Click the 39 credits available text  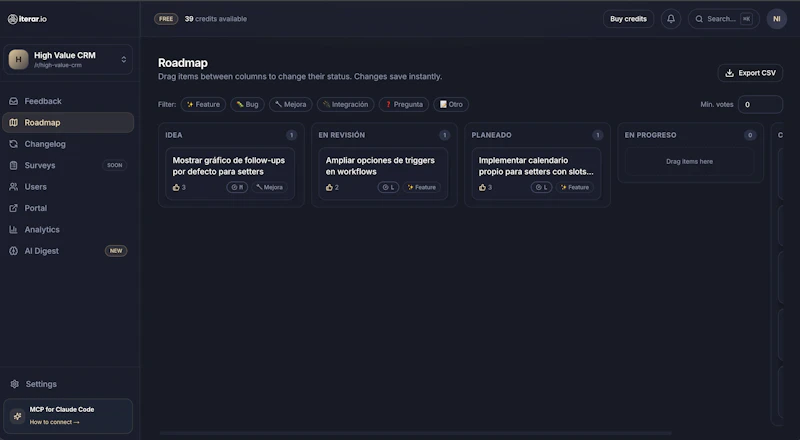[216, 19]
